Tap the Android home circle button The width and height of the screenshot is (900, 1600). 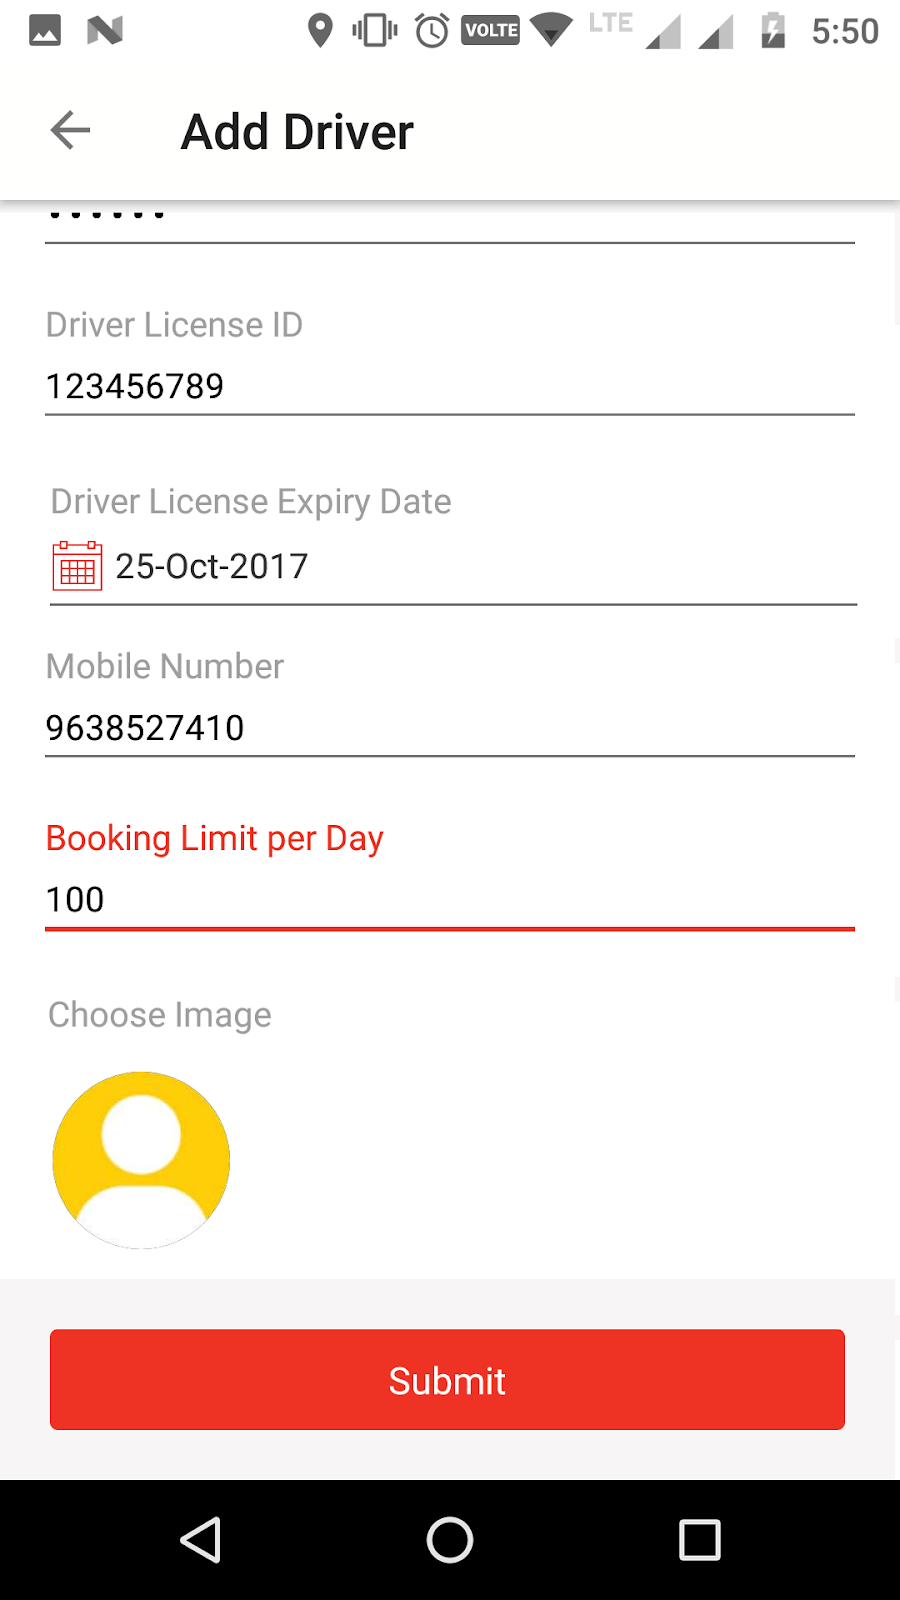(450, 1539)
